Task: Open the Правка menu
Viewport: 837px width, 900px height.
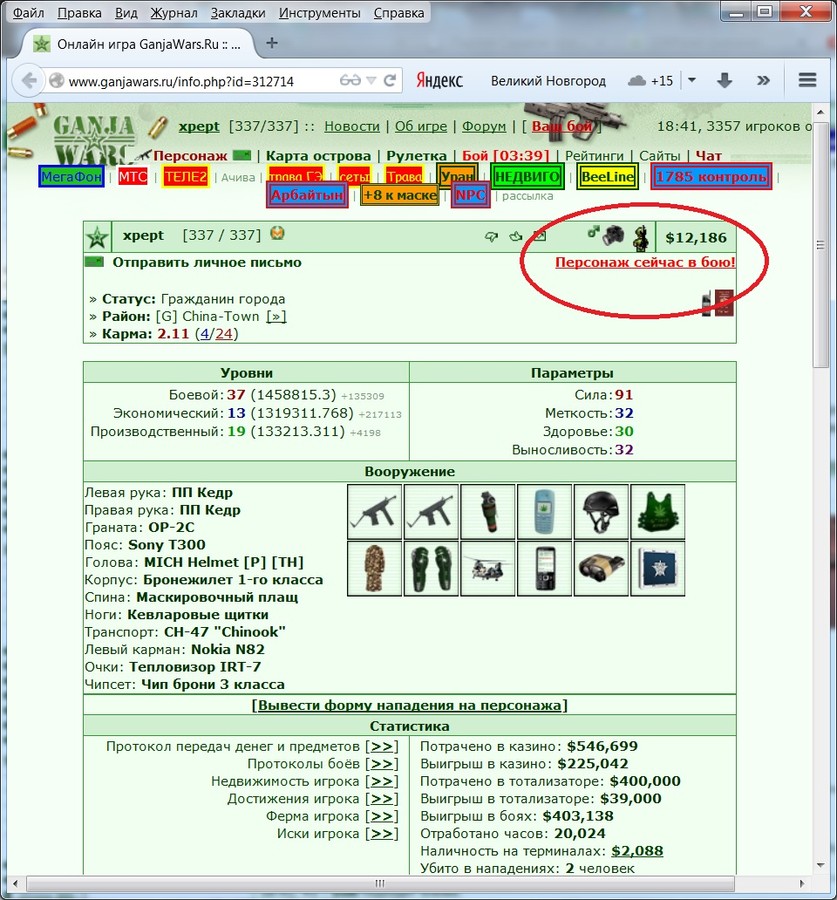Action: pyautogui.click(x=79, y=13)
